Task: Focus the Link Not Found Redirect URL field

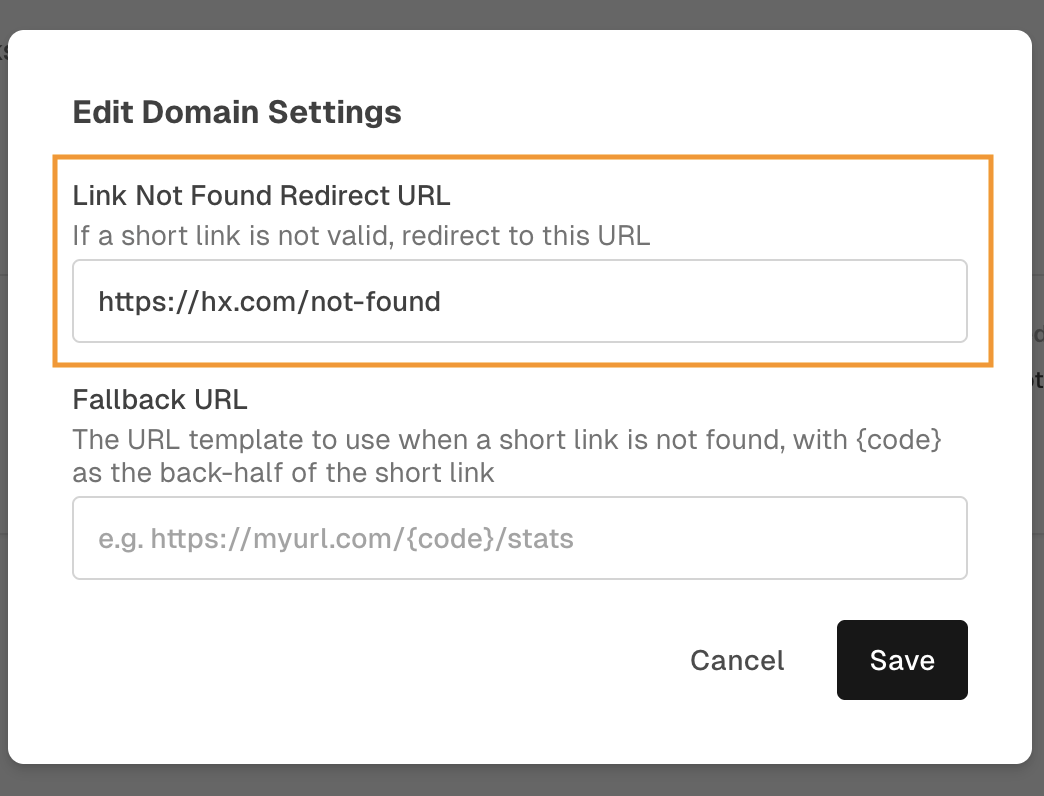Action: (519, 301)
